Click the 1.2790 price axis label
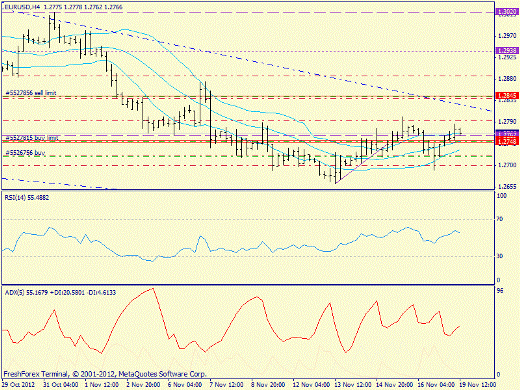 [507, 122]
